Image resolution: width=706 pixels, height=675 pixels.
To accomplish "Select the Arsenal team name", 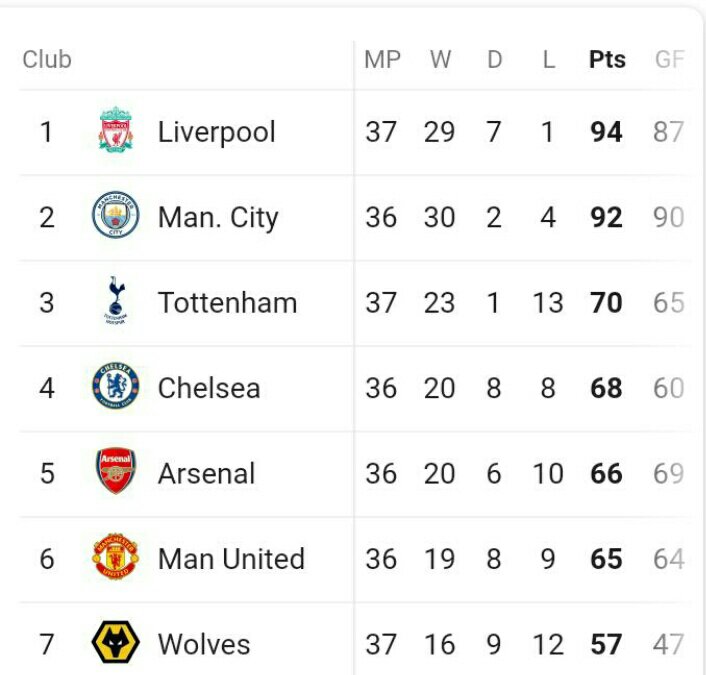I will point(206,473).
